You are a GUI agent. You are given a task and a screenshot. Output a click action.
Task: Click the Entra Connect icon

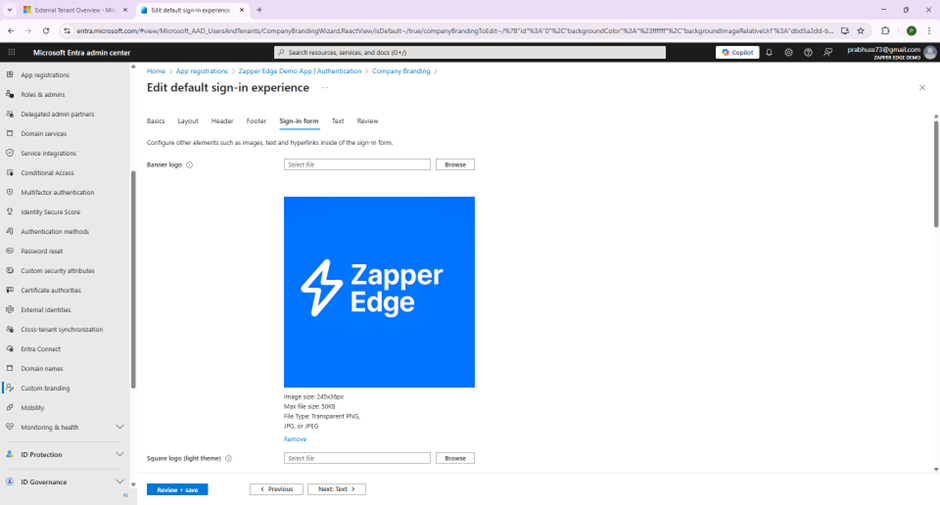click(10, 349)
